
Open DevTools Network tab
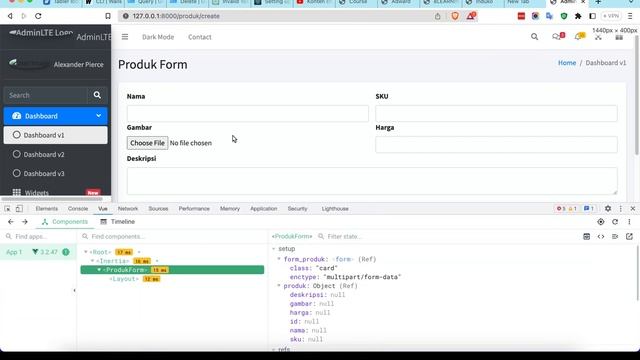pos(128,209)
